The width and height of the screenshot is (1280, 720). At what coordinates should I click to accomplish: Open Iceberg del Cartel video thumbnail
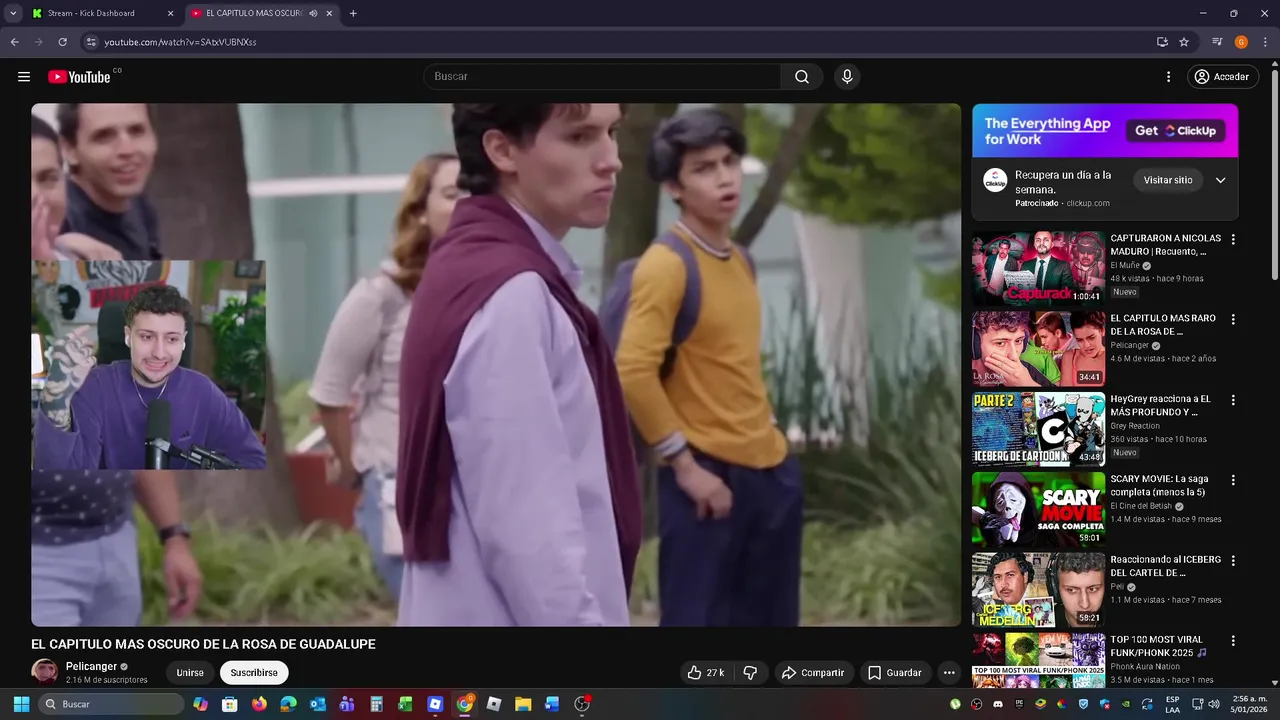[1038, 589]
